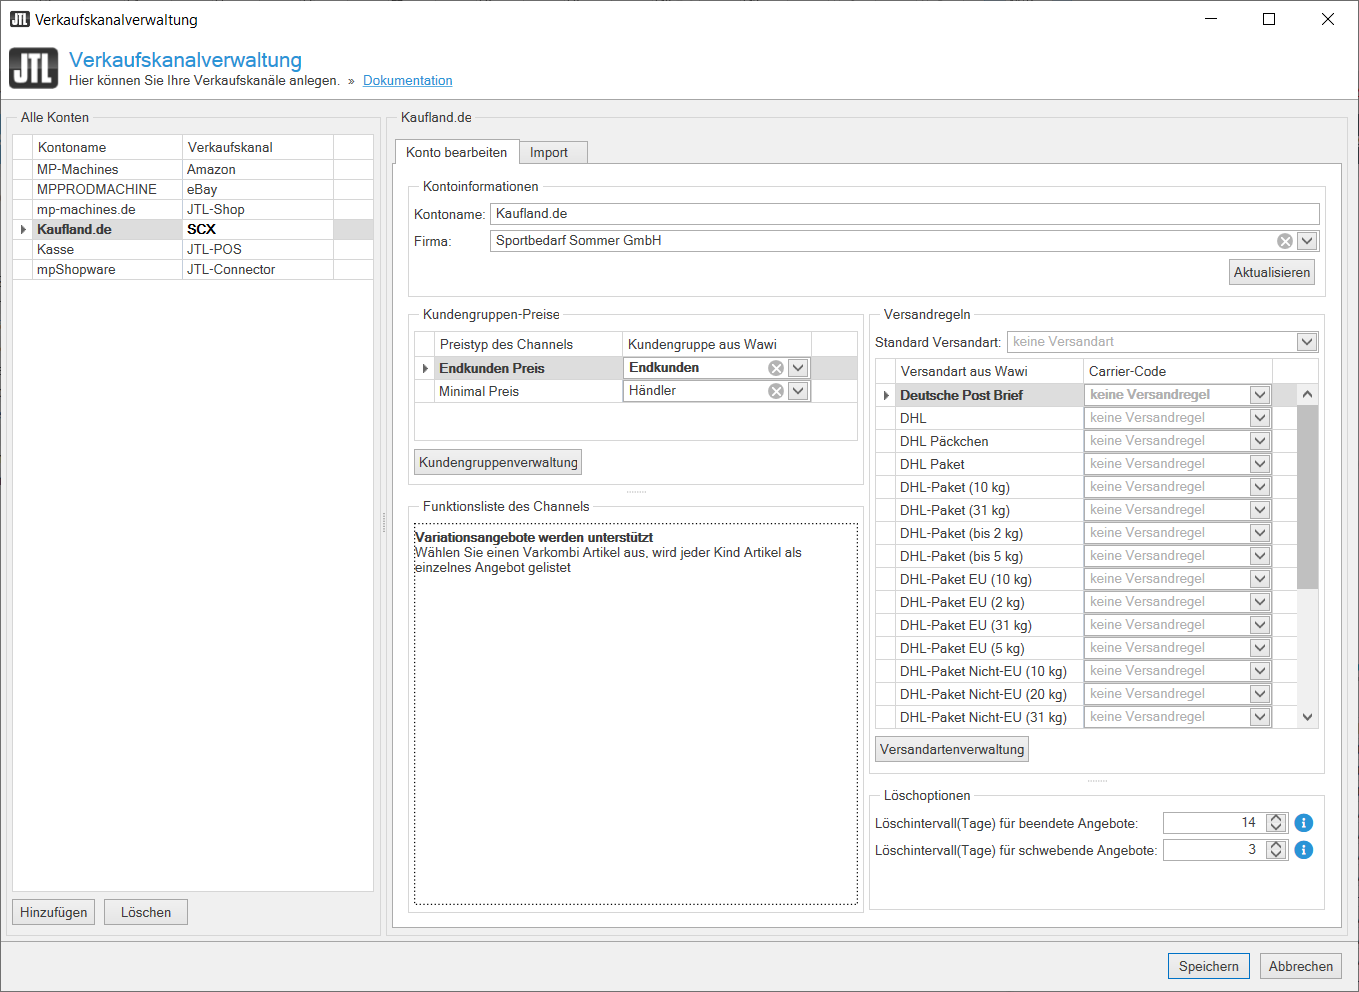This screenshot has width=1359, height=992.
Task: Select the mpShopware account row
Action: [193, 270]
